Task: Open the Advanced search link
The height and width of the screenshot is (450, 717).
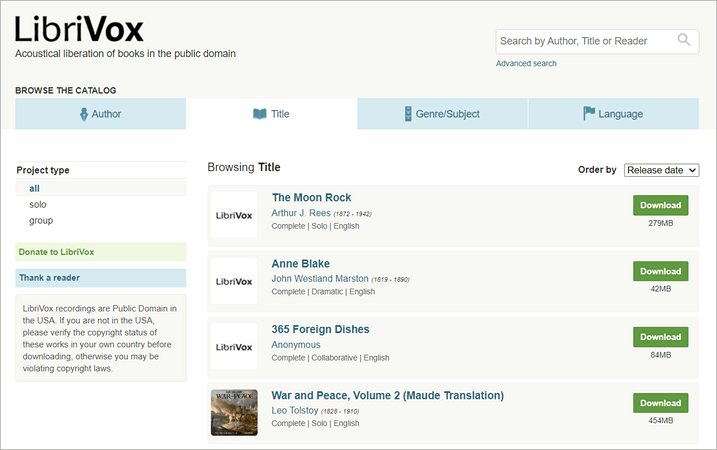Action: [526, 64]
